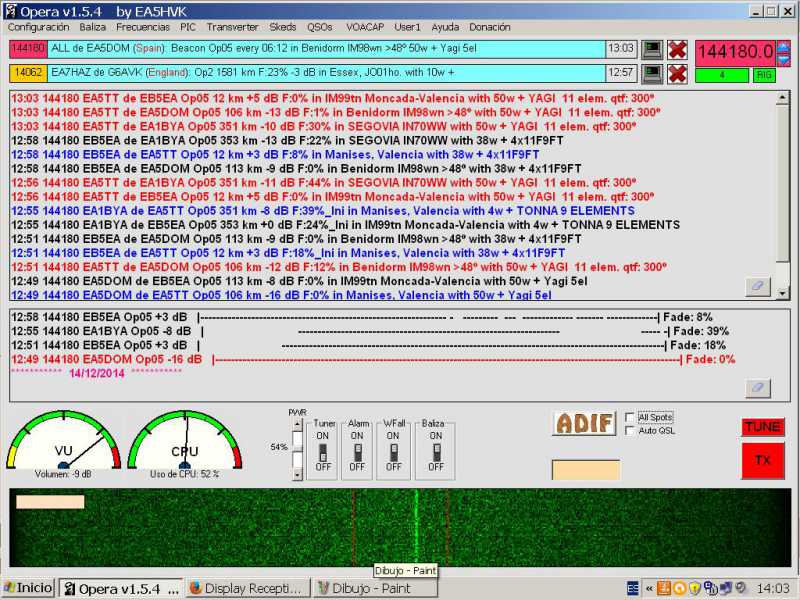The image size is (800, 600).
Task: Click the green RIG button
Action: (764, 76)
